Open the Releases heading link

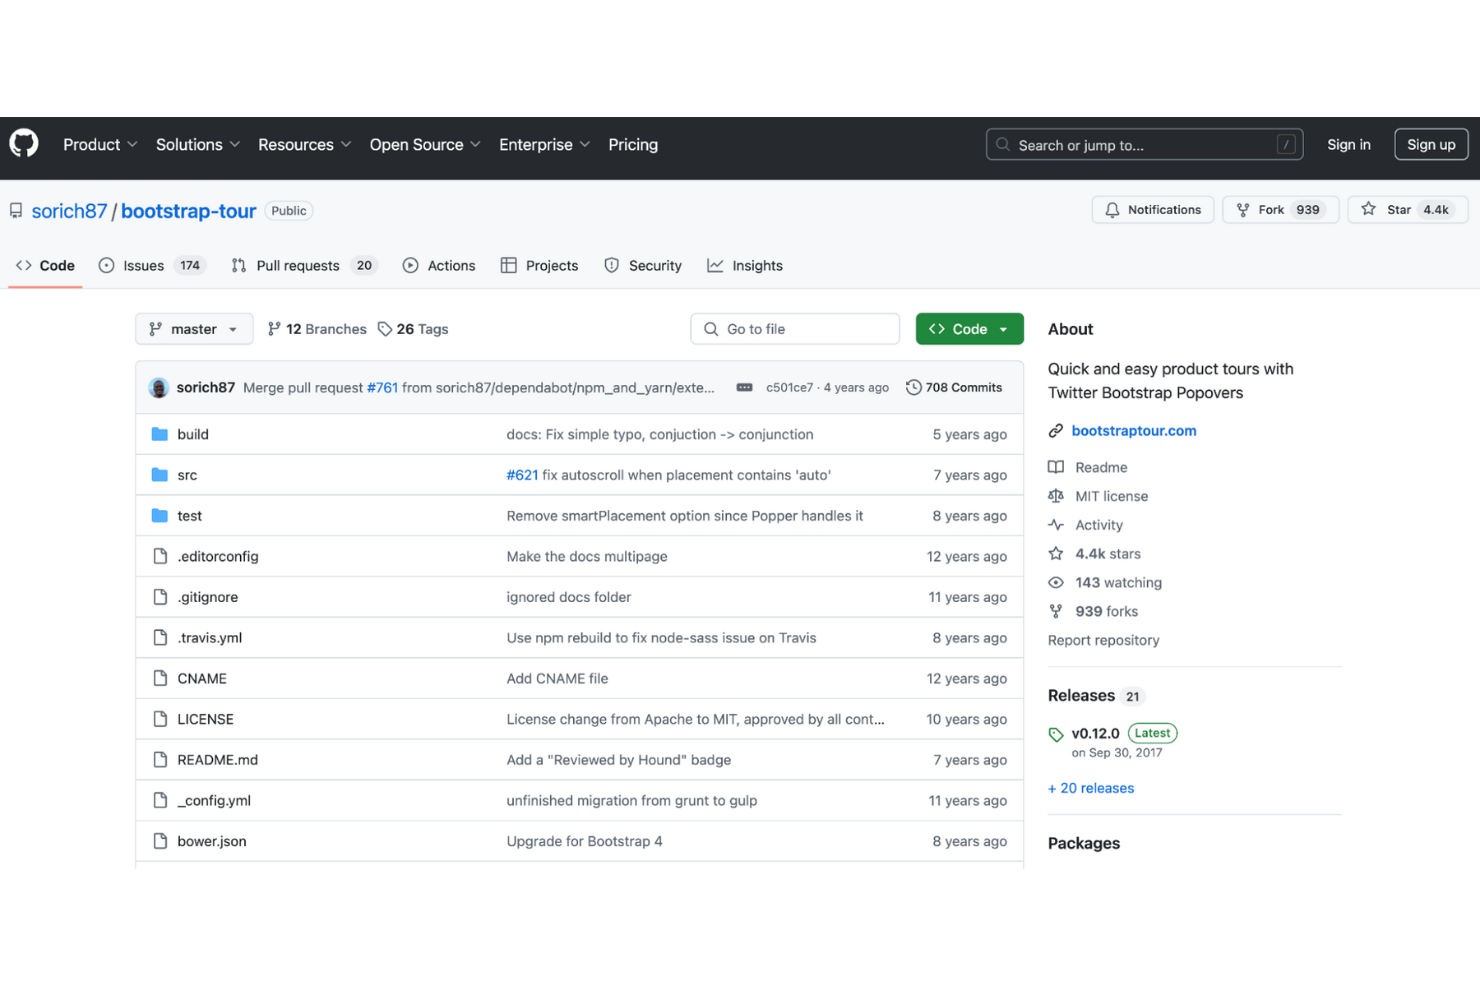point(1081,696)
